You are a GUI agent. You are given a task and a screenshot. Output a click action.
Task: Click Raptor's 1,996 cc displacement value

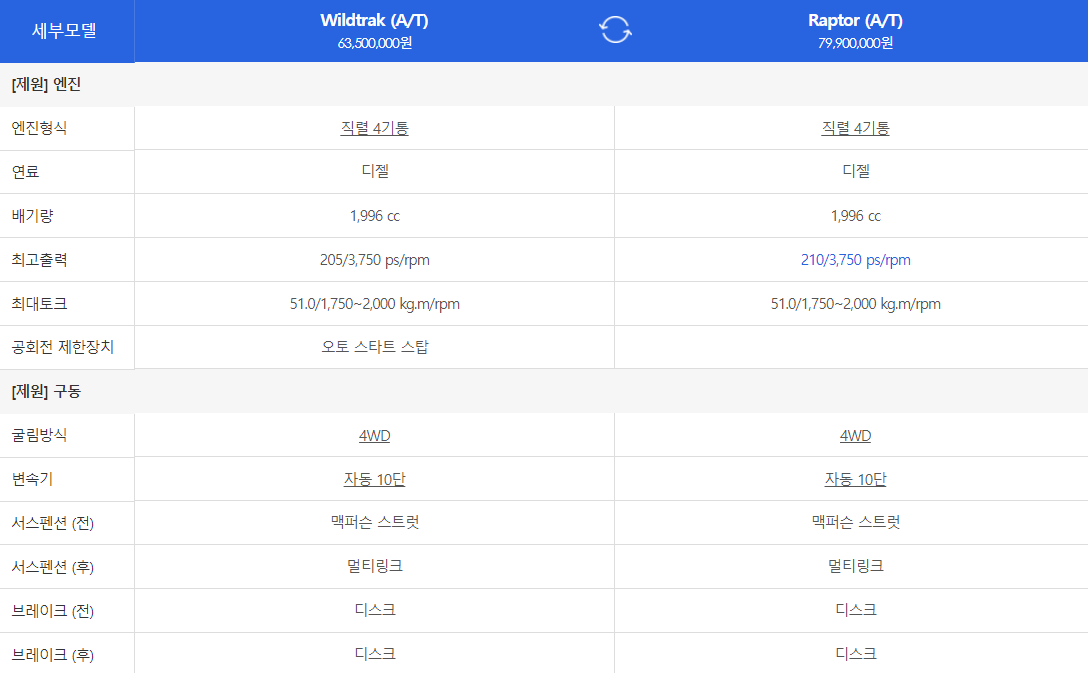tap(856, 216)
